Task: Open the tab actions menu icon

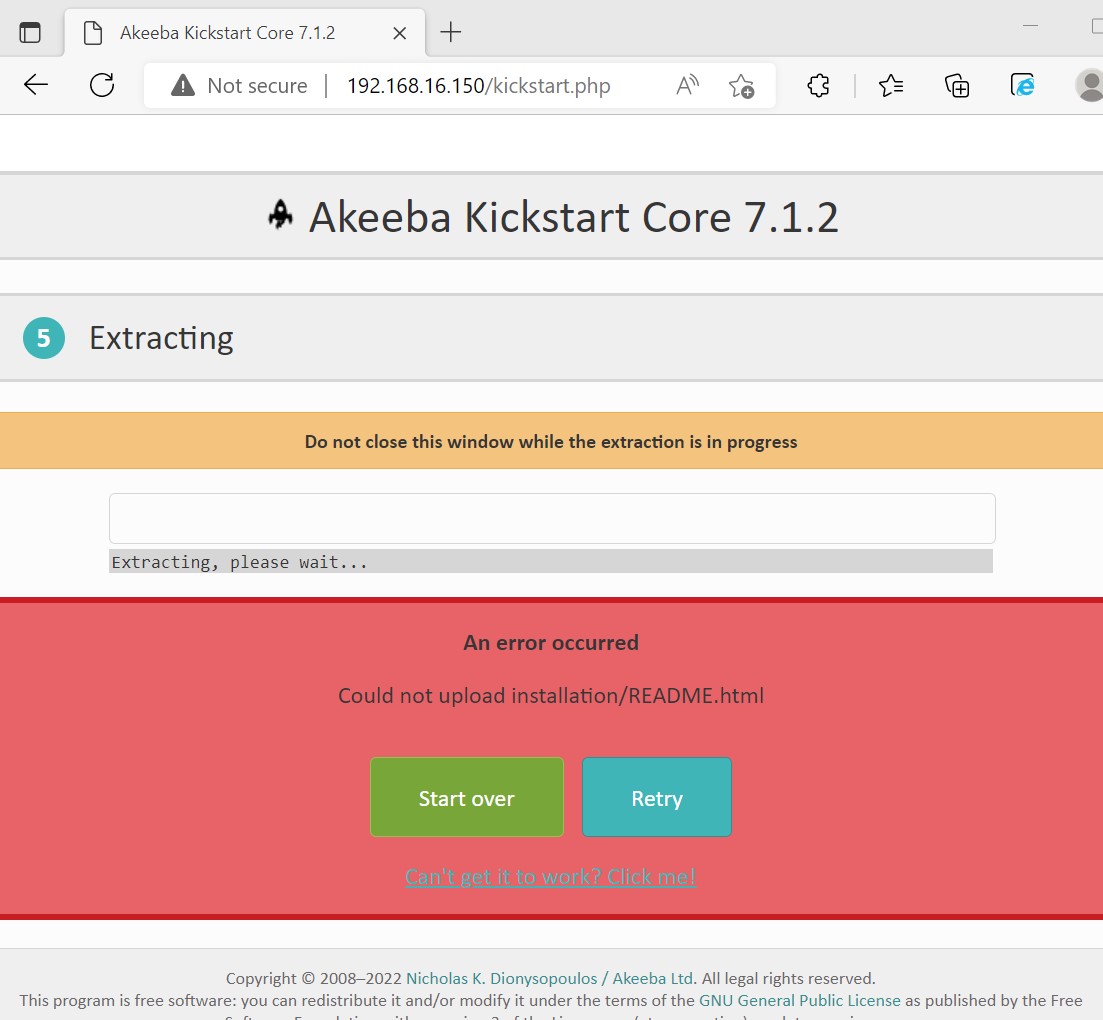Action: point(31,32)
